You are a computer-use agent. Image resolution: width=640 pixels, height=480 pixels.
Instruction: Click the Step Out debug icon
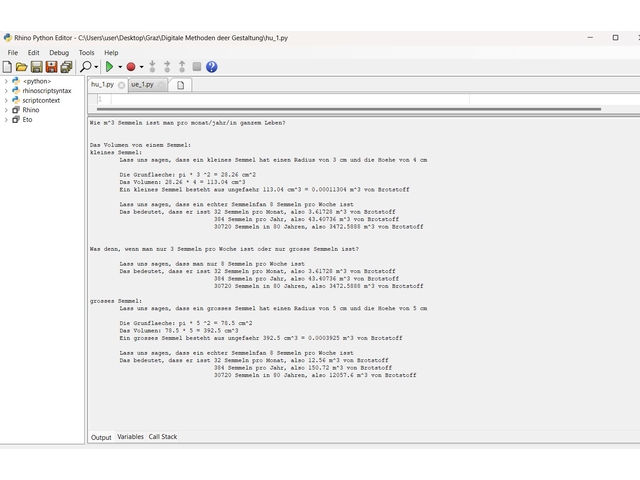[x=182, y=66]
